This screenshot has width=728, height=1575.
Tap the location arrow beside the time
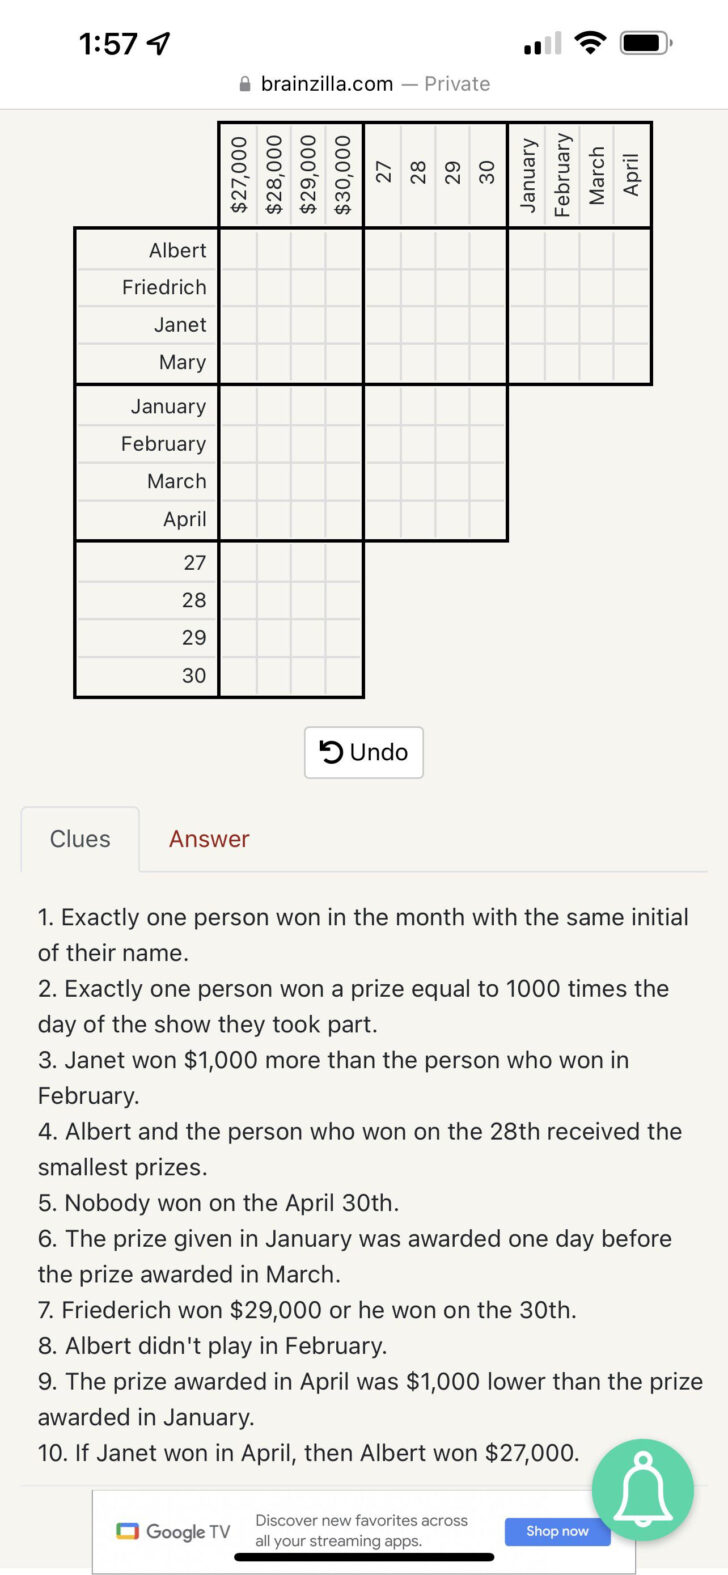(x=158, y=44)
